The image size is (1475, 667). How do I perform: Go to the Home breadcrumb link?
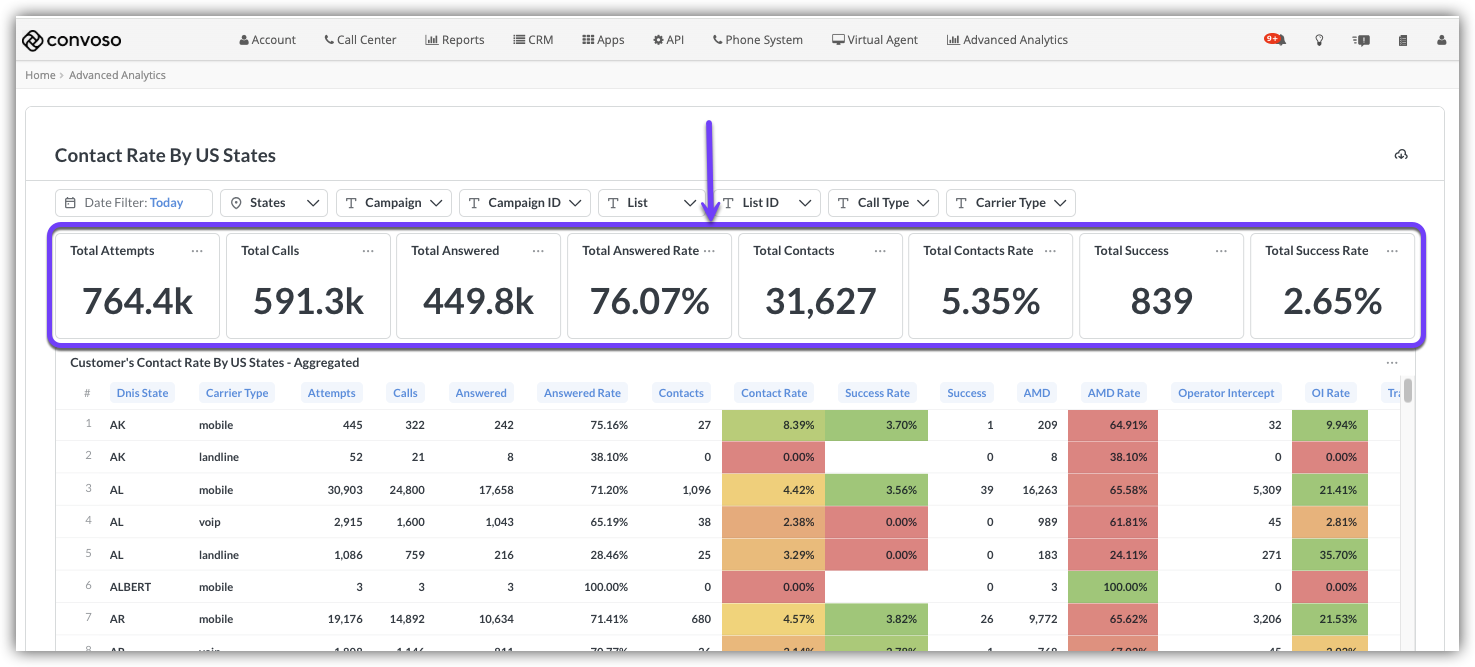(x=40, y=75)
